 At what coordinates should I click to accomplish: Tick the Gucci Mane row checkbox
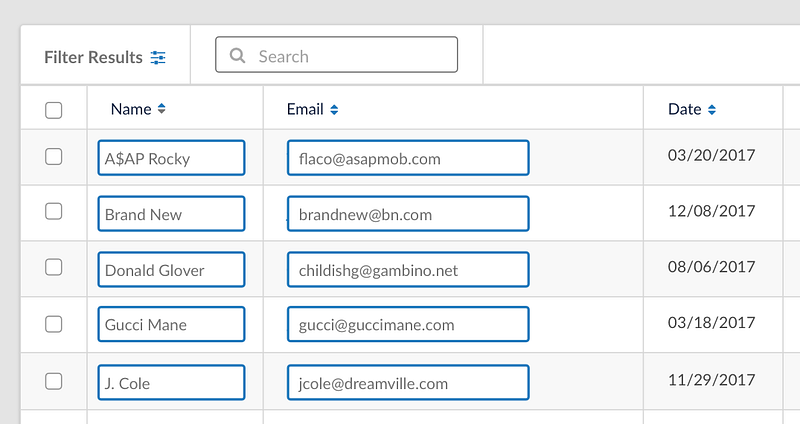(54, 324)
